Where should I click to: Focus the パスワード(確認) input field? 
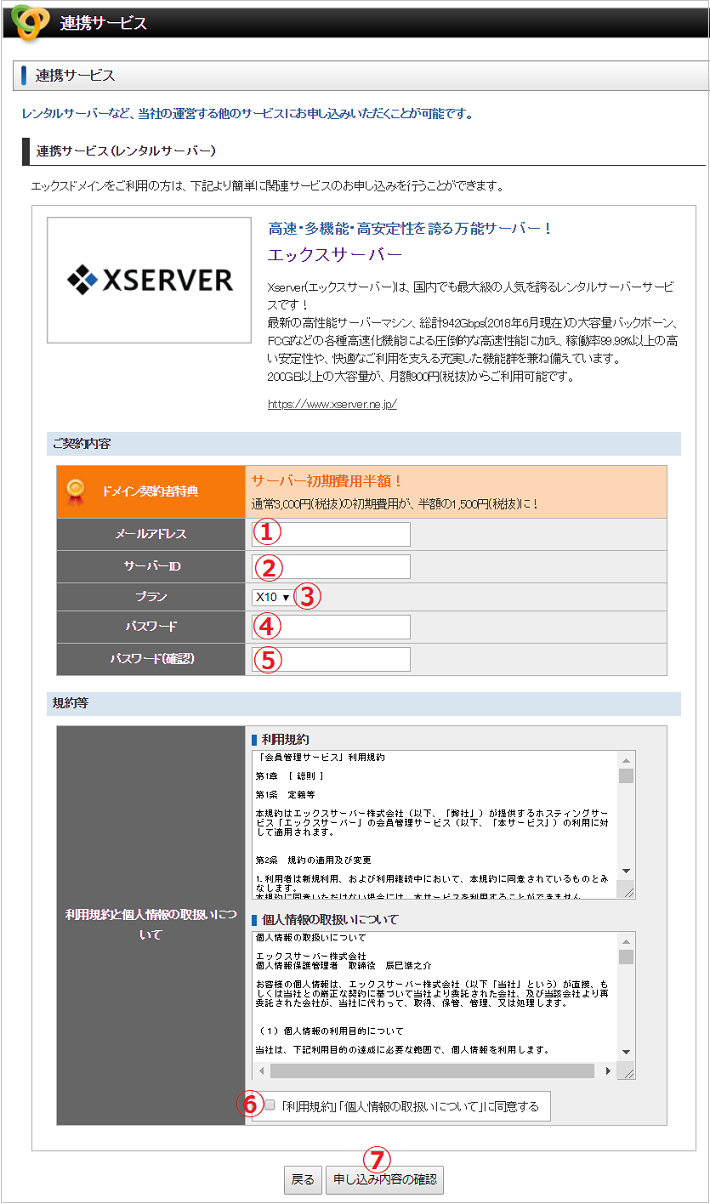click(331, 659)
